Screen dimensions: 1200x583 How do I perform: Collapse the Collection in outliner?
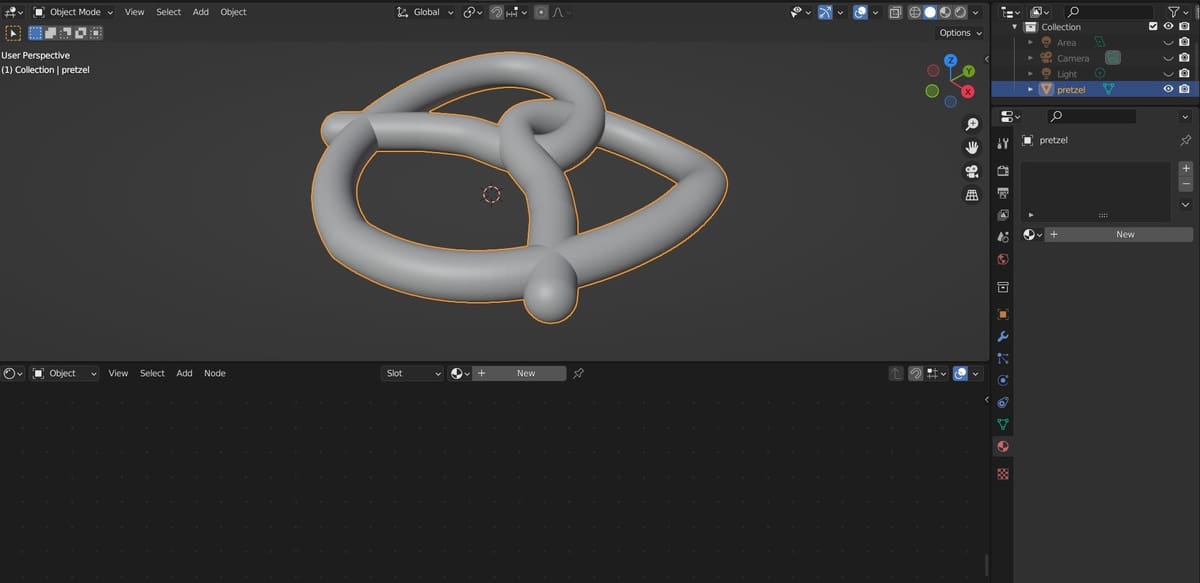[1016, 27]
